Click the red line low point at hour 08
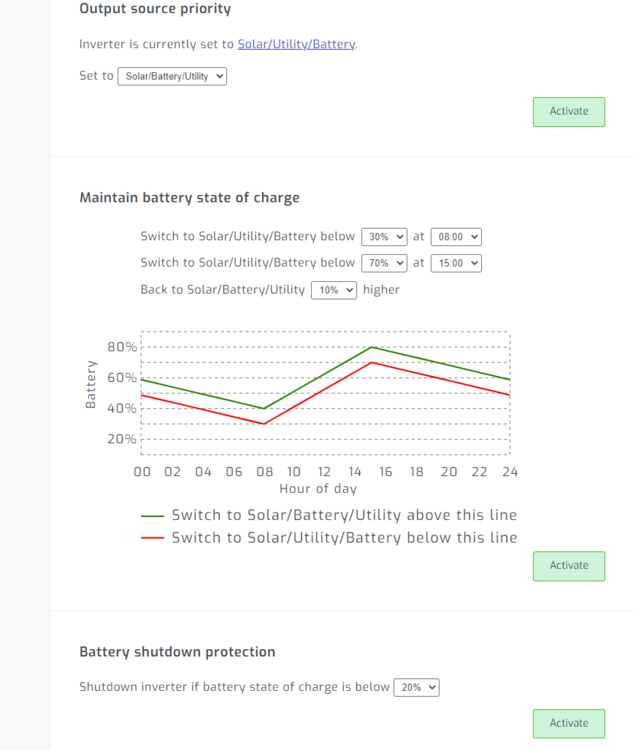Viewport: 633px width, 750px height. coord(264,424)
